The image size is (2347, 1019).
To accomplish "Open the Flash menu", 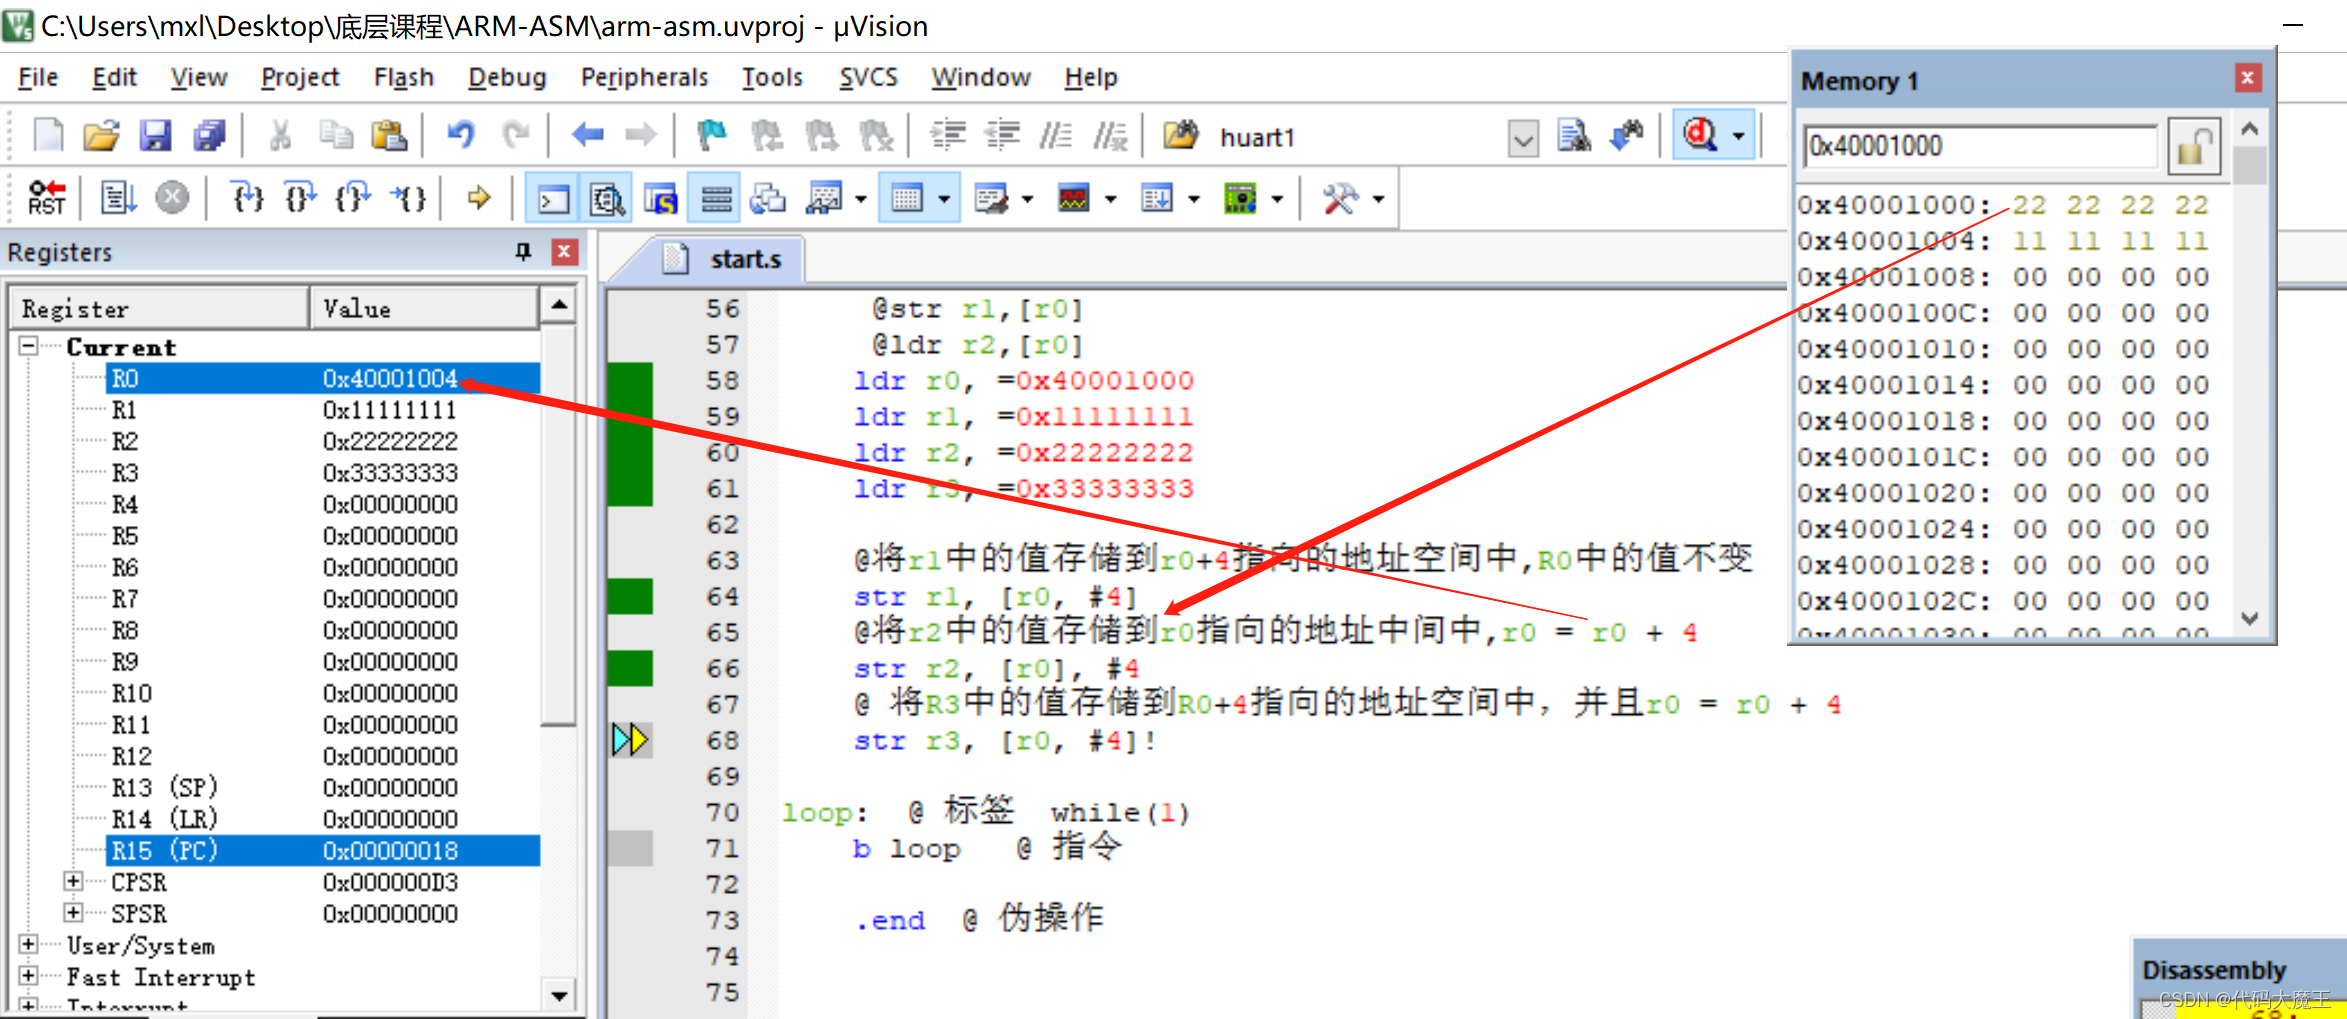I will [404, 77].
